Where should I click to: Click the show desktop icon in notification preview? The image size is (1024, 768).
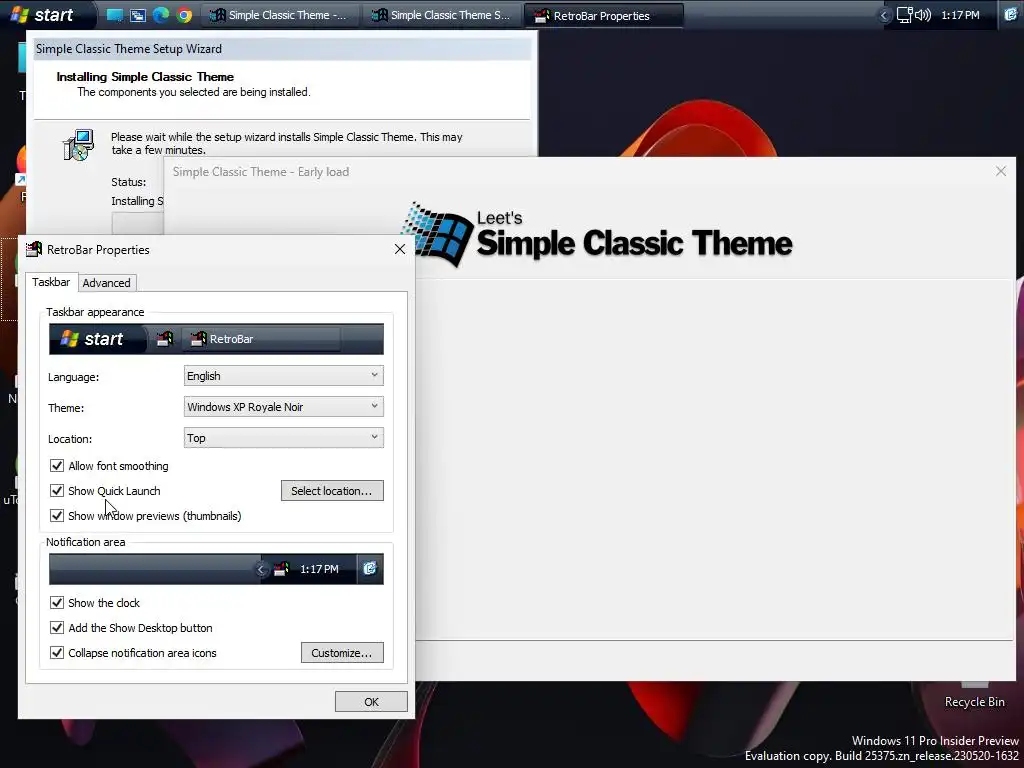[370, 569]
